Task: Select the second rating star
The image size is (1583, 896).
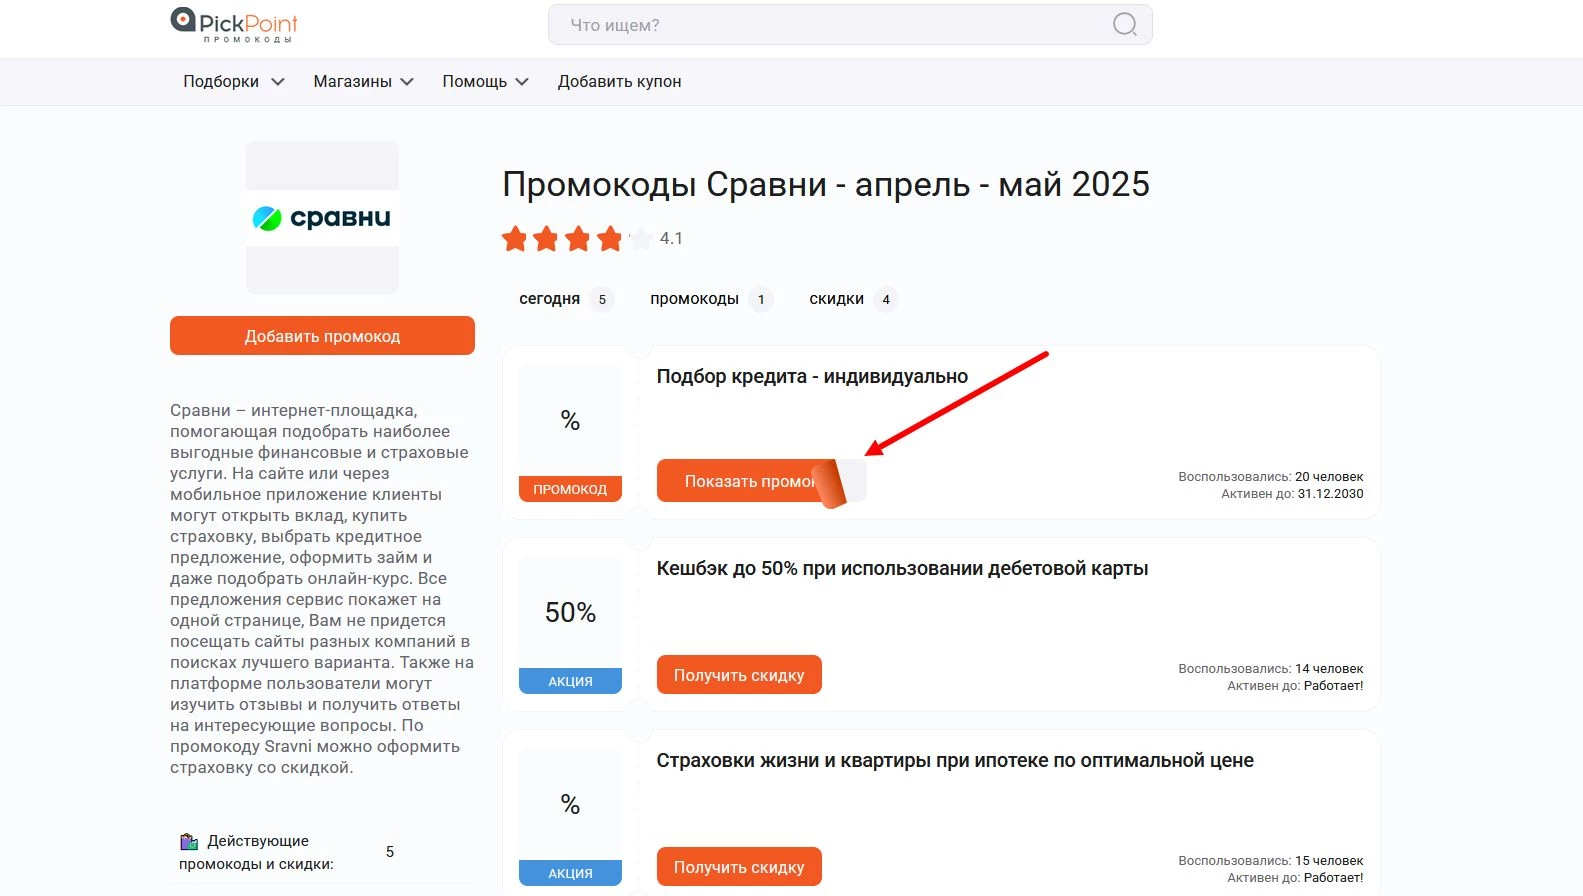Action: 546,239
